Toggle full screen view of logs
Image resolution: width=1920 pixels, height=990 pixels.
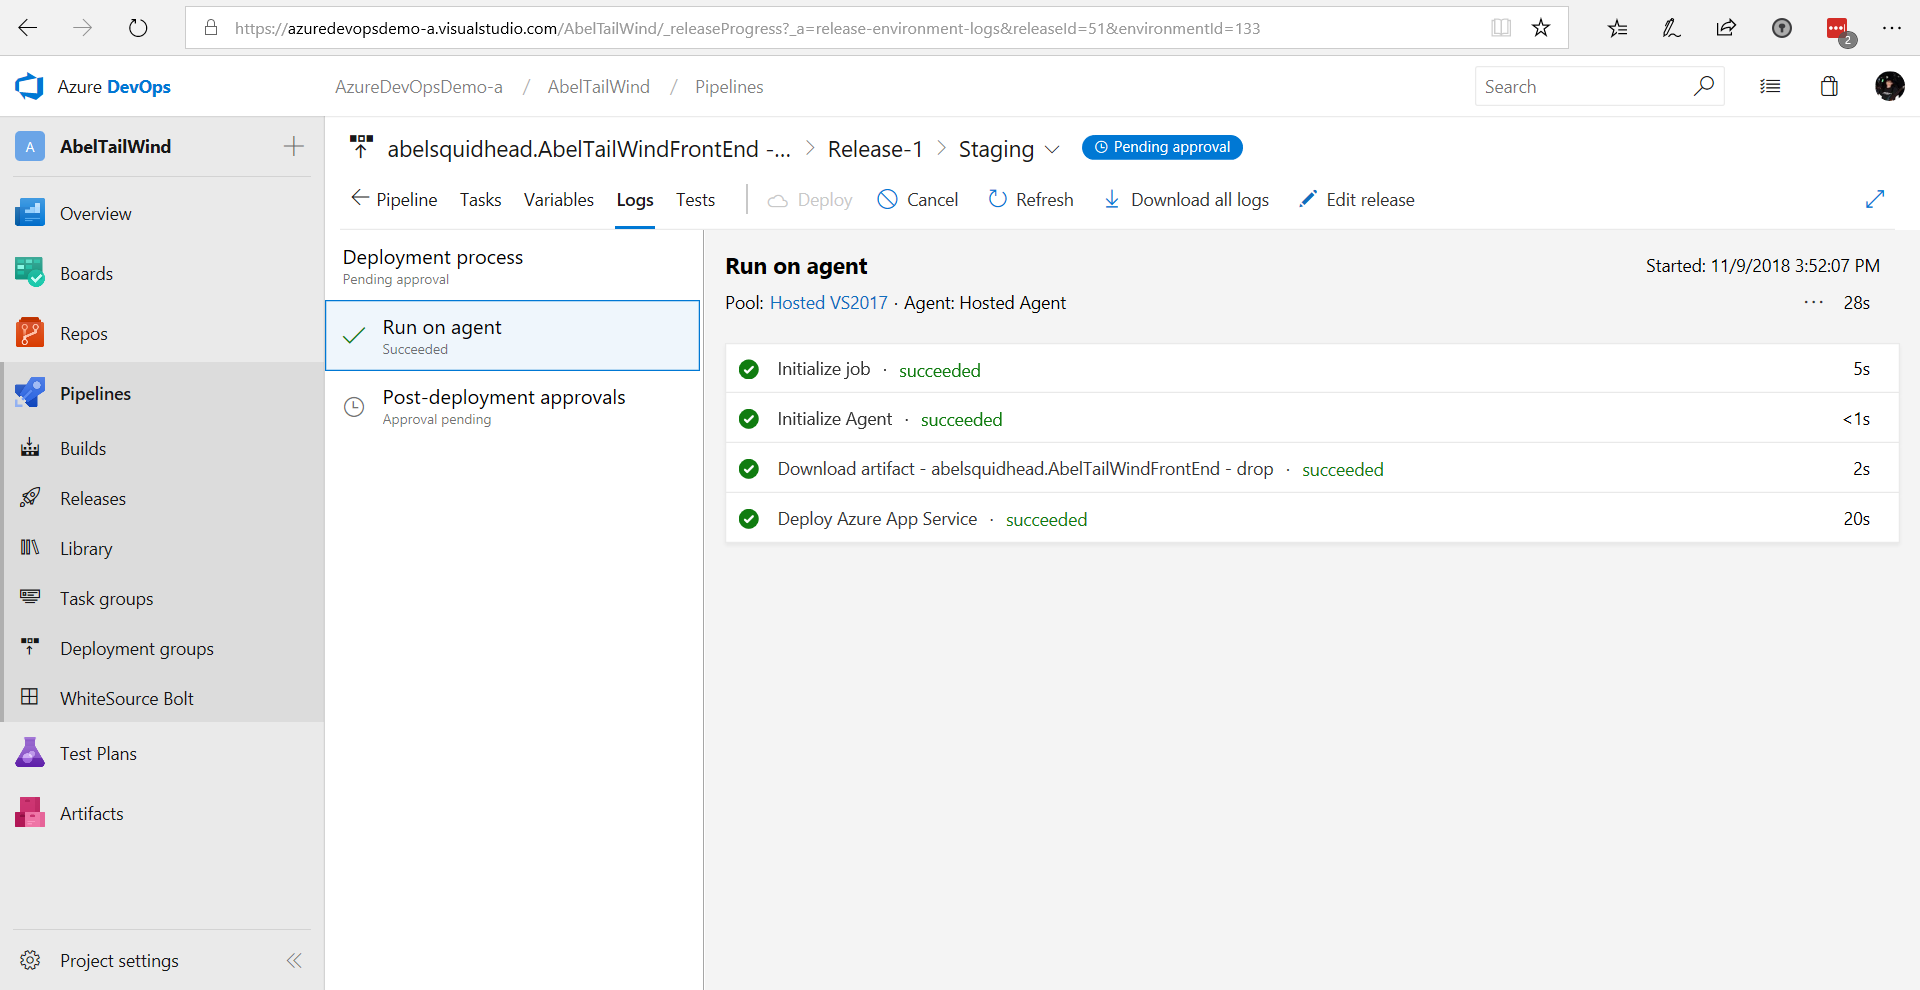click(x=1875, y=199)
